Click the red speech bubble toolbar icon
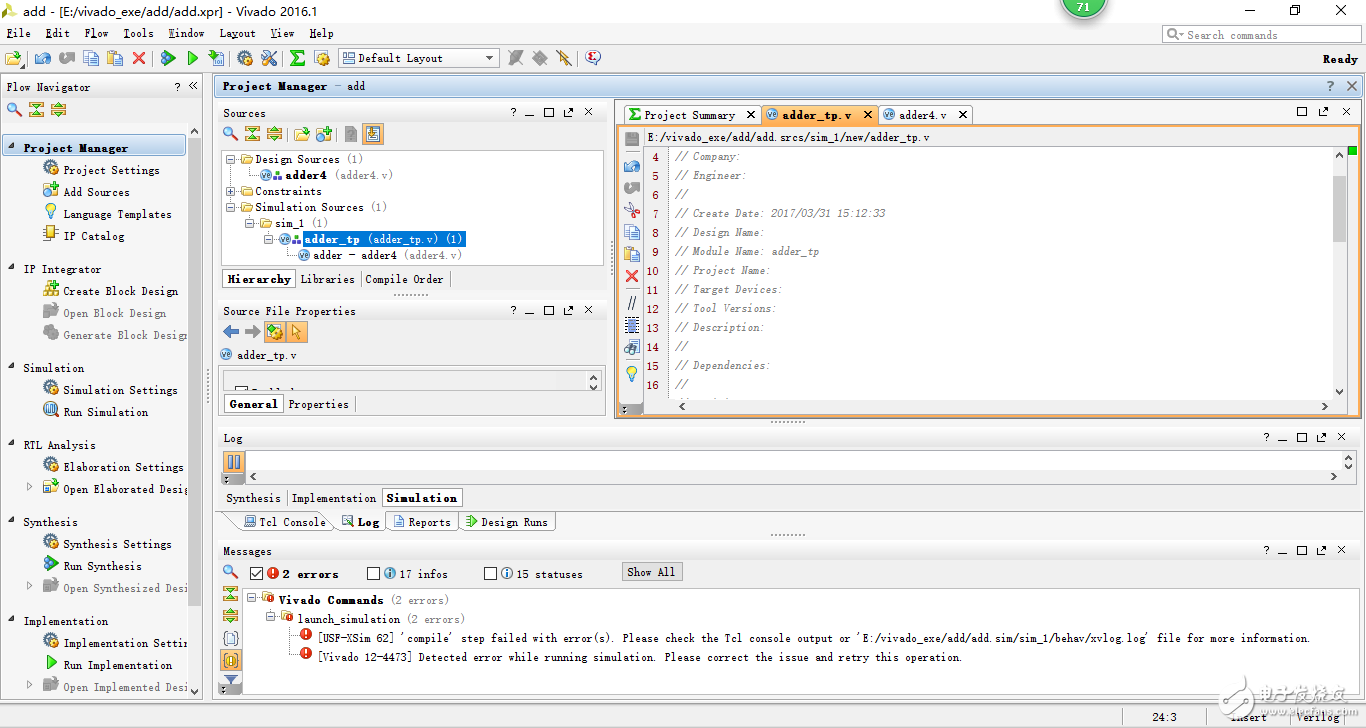Viewport: 1366px width, 728px height. point(593,58)
